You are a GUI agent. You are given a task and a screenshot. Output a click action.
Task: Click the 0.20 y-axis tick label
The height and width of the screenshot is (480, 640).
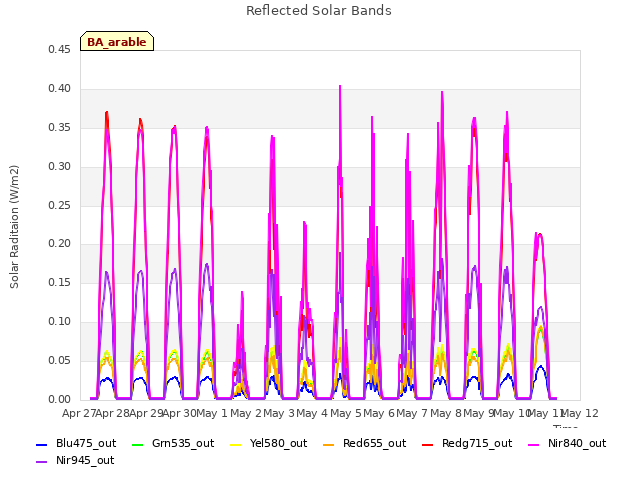(59, 244)
